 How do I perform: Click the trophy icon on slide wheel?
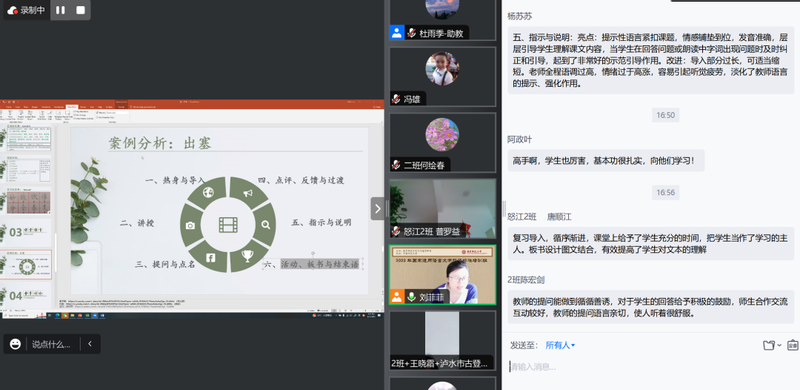click(x=247, y=256)
